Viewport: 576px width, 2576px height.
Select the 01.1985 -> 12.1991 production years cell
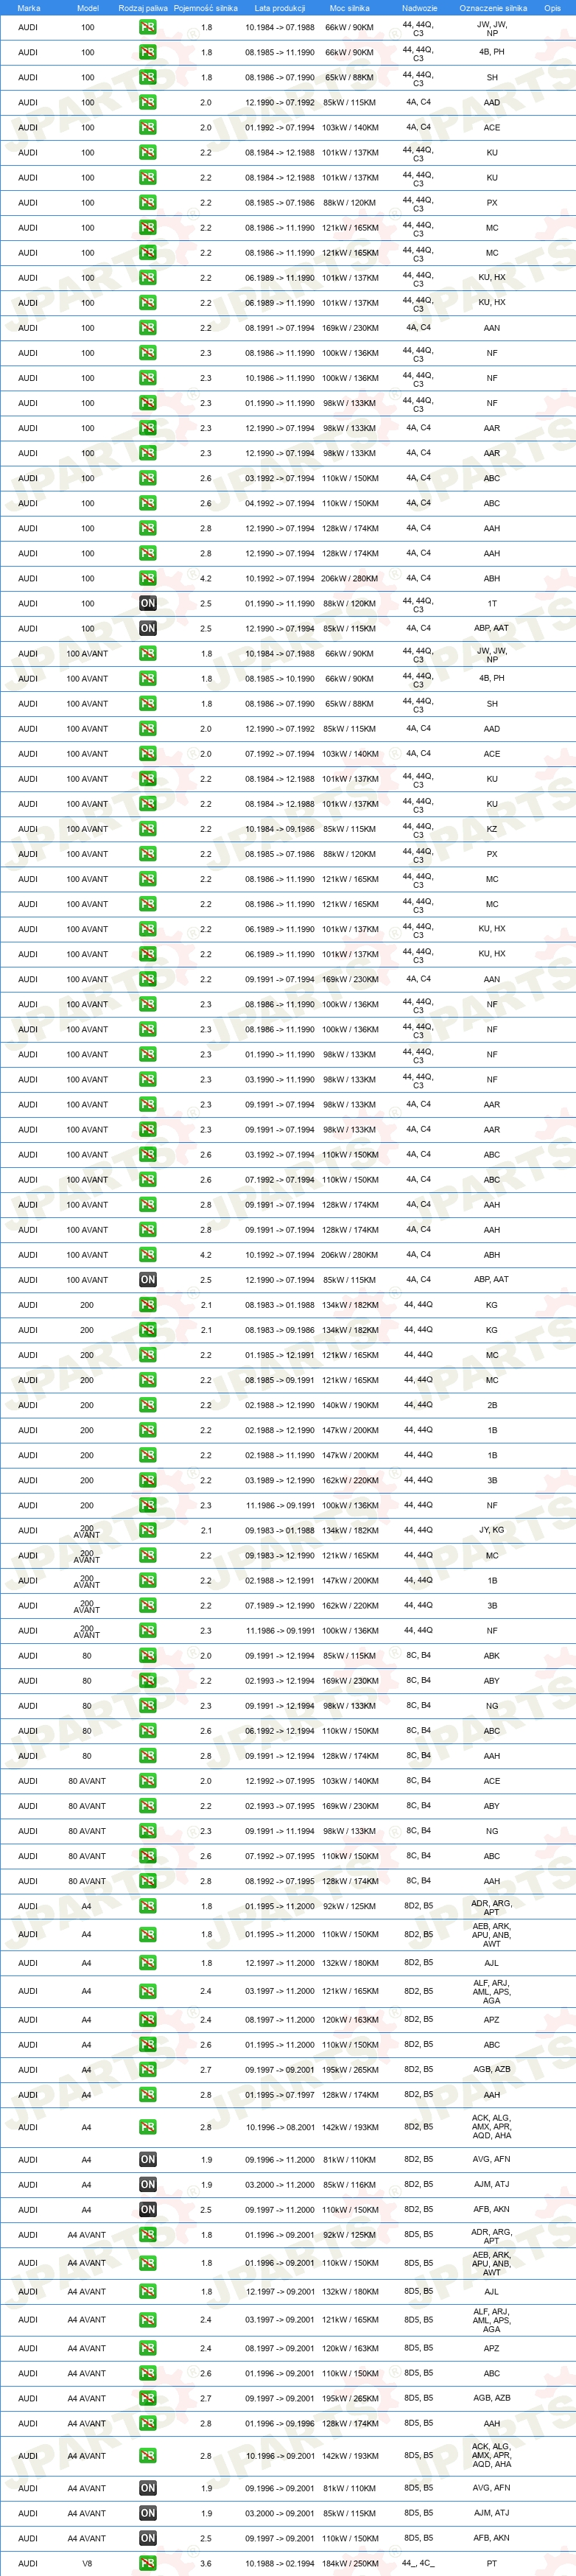[x=280, y=1355]
